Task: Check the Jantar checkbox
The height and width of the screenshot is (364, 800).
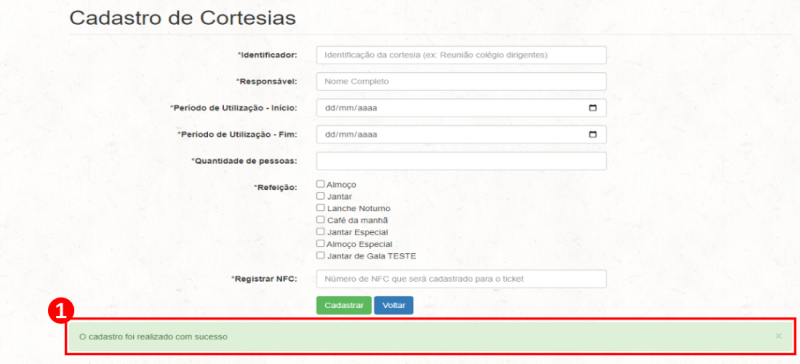Action: click(x=320, y=196)
